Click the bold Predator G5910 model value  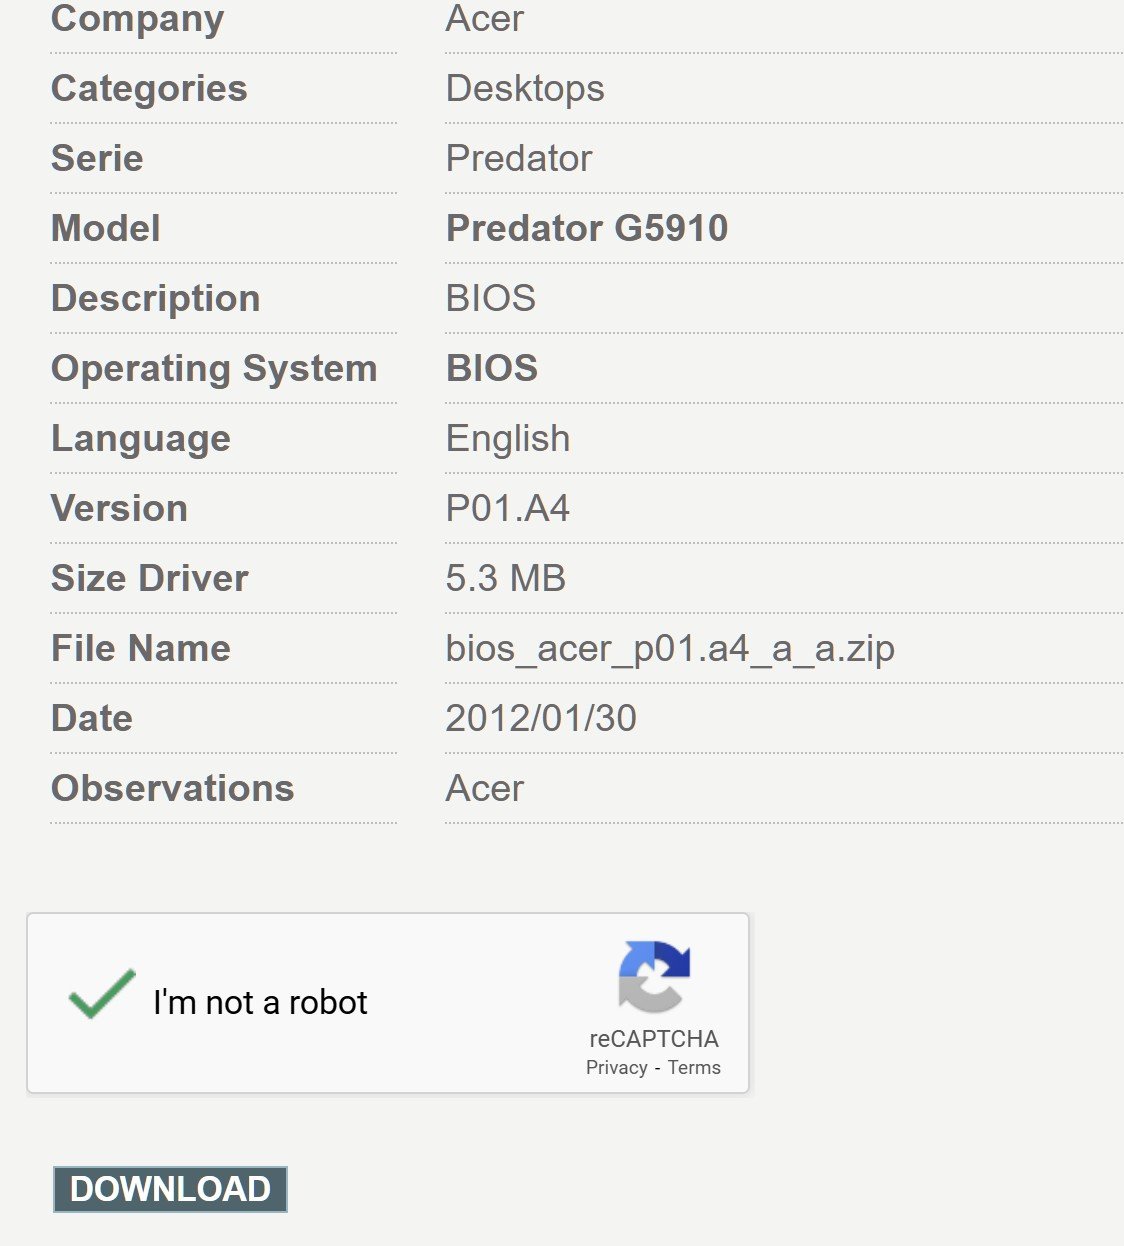tap(587, 228)
